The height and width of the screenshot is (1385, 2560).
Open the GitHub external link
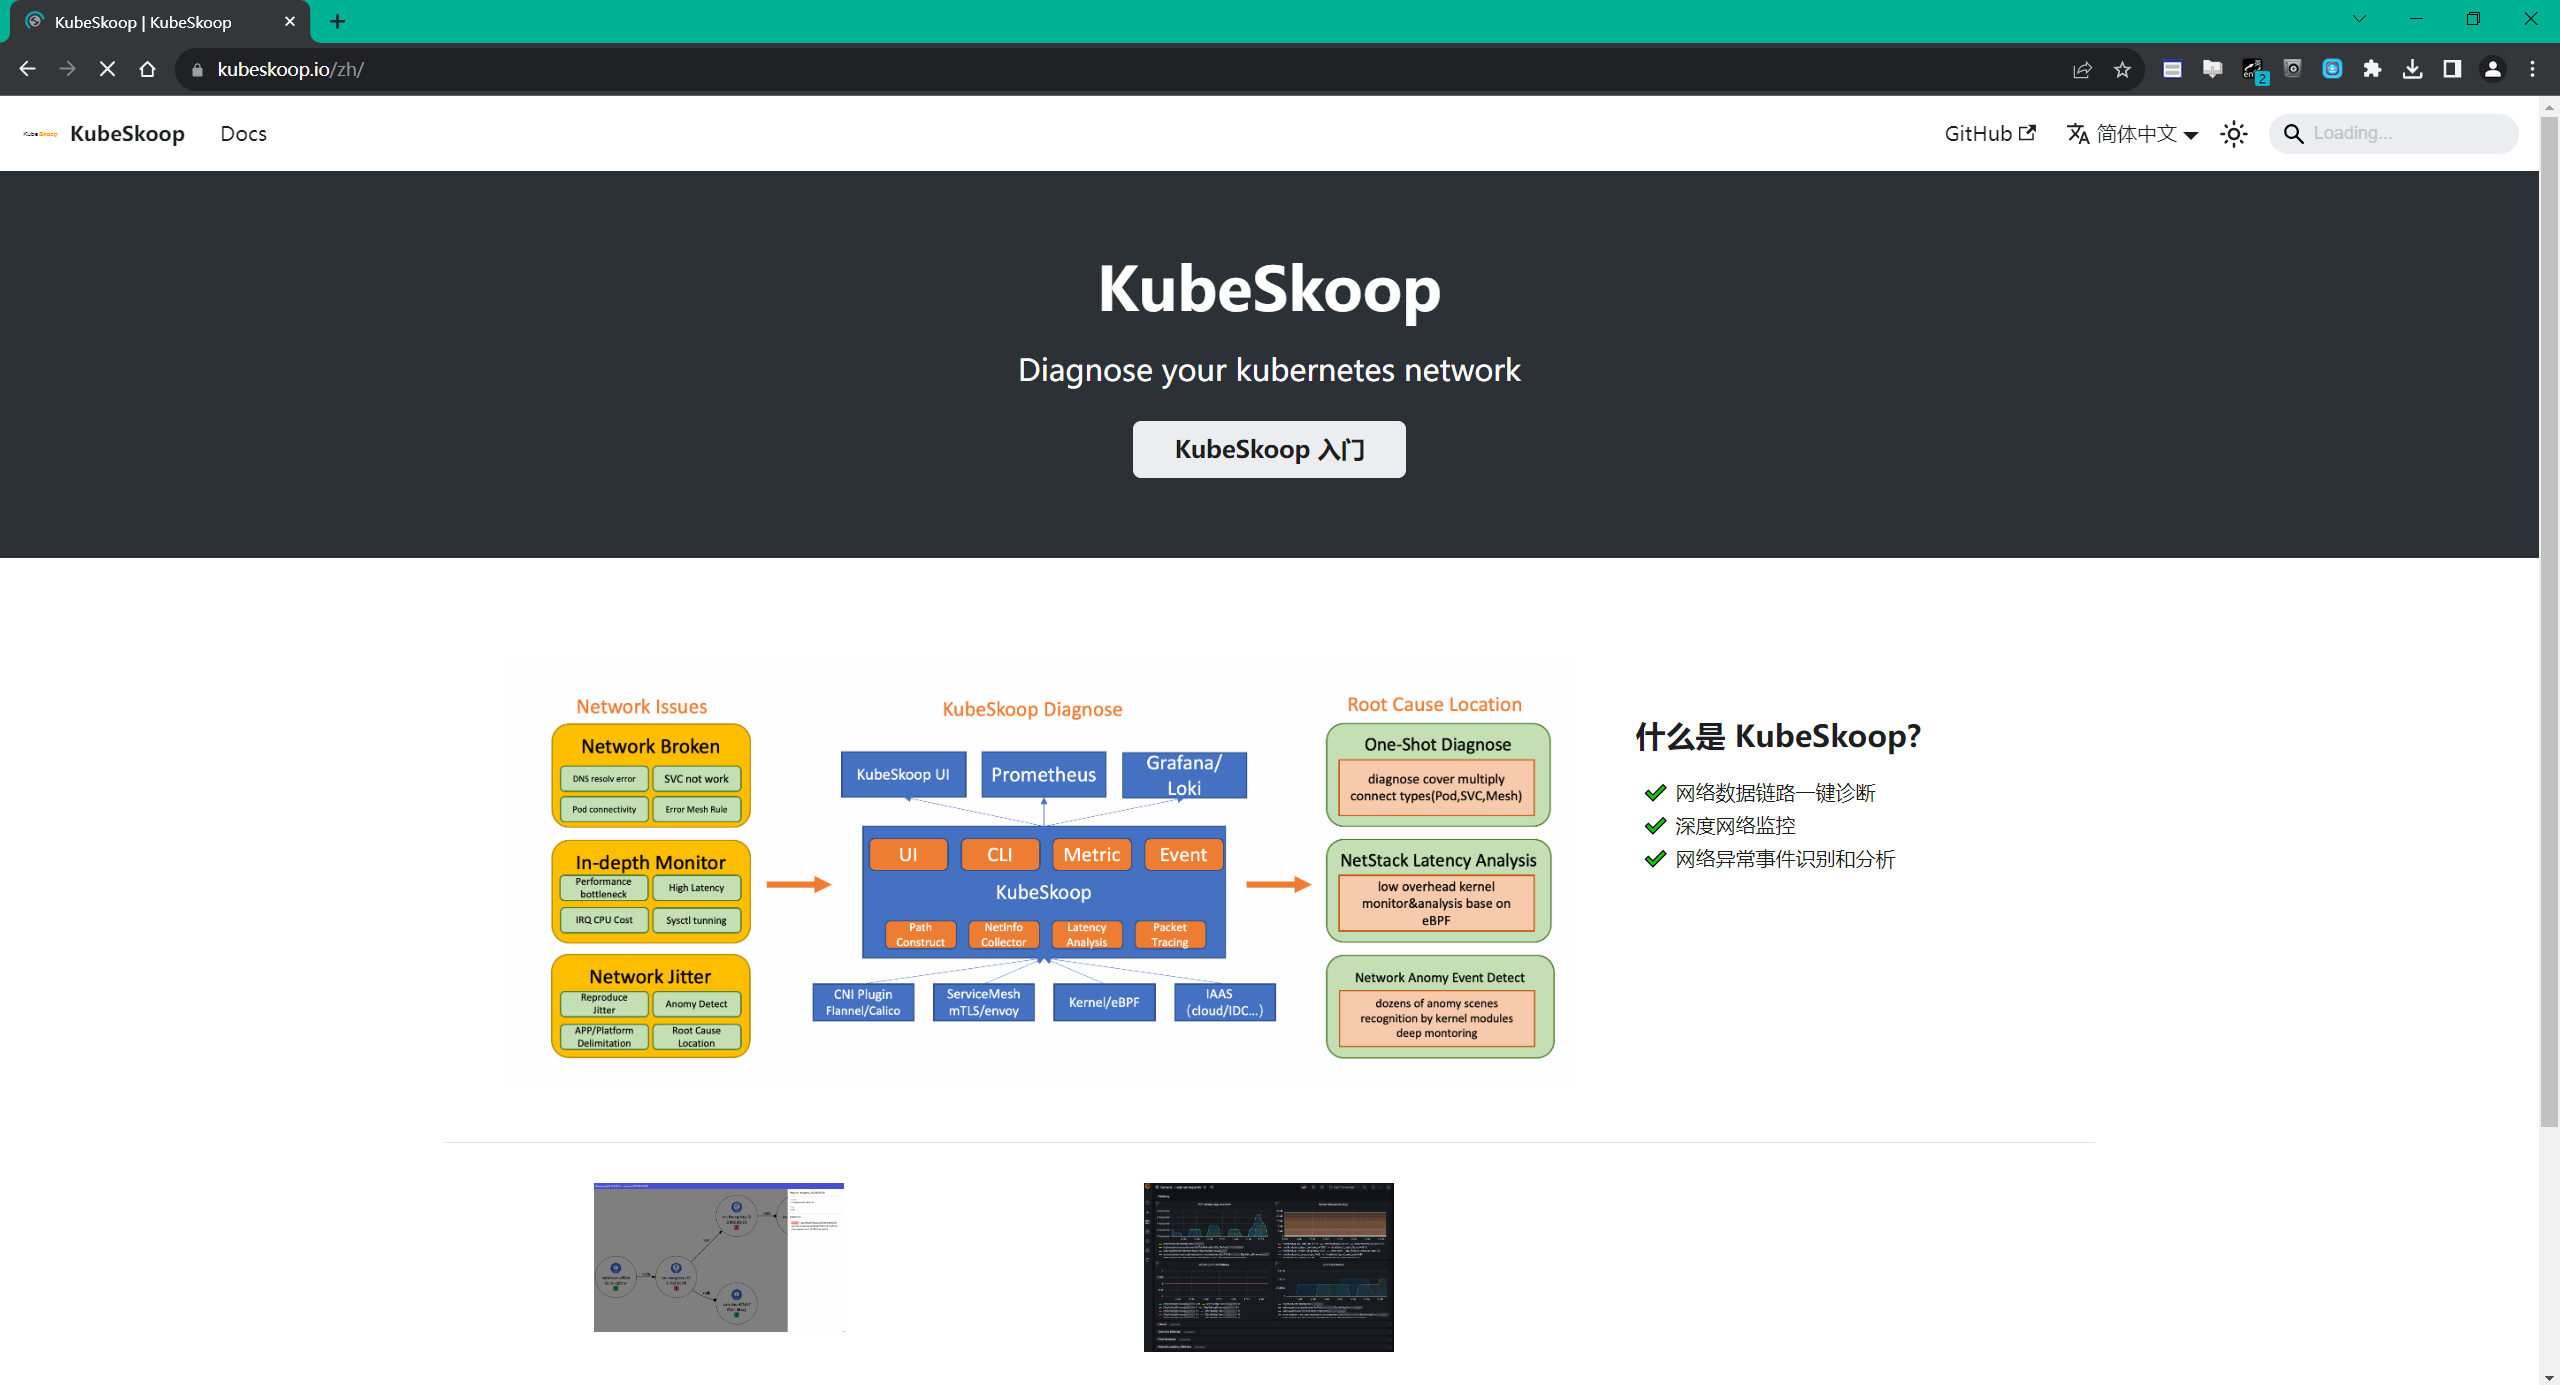(x=1989, y=134)
